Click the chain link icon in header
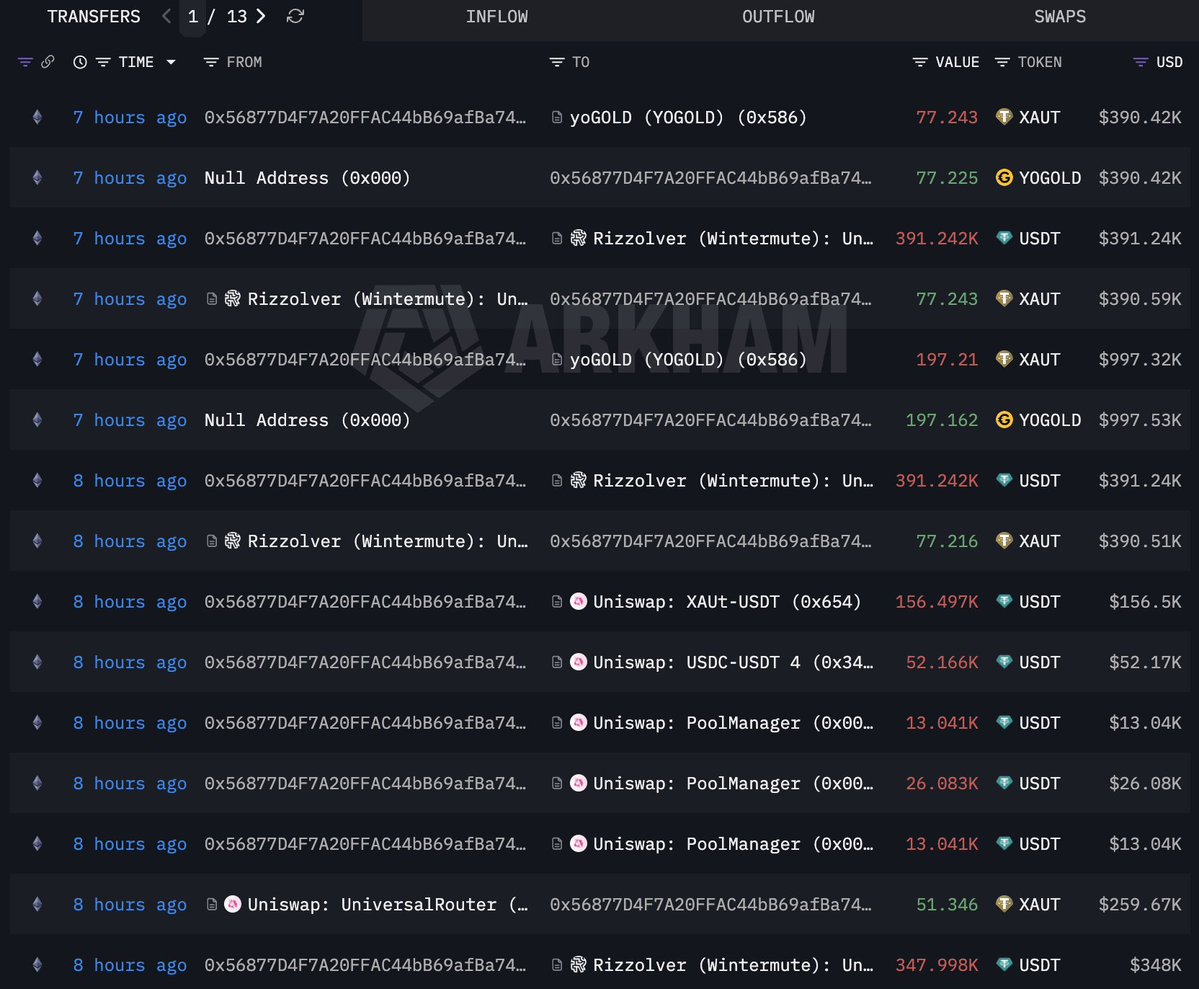Viewport: 1199px width, 989px height. pos(47,62)
